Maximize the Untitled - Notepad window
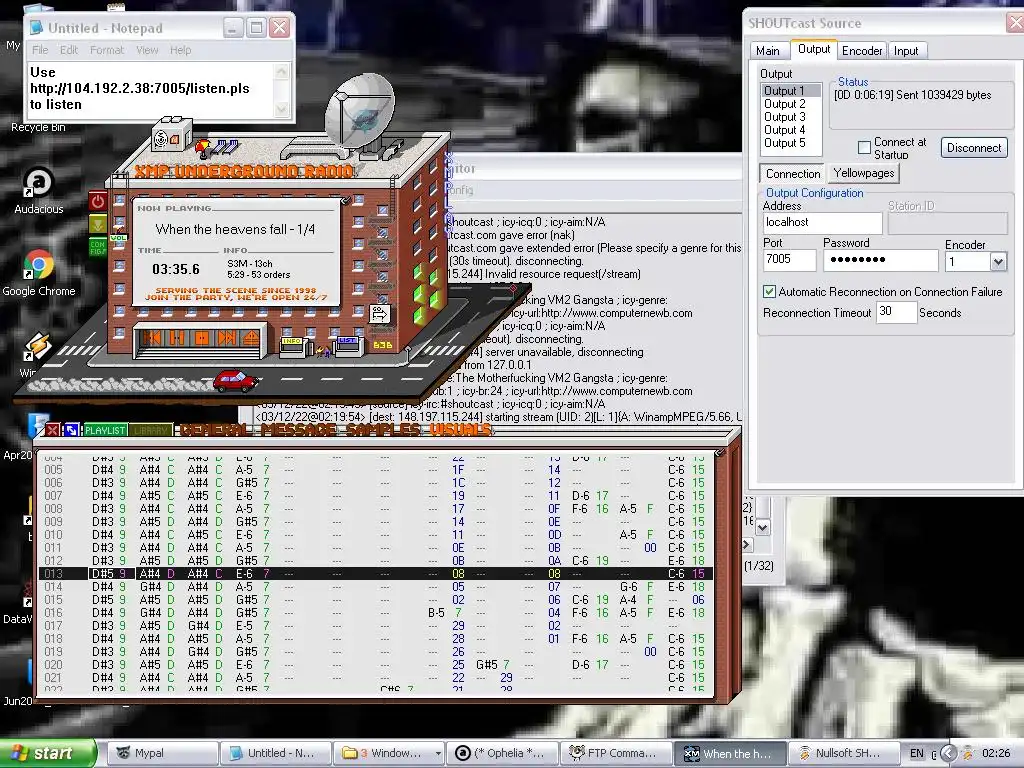1024x768 pixels. click(x=256, y=27)
